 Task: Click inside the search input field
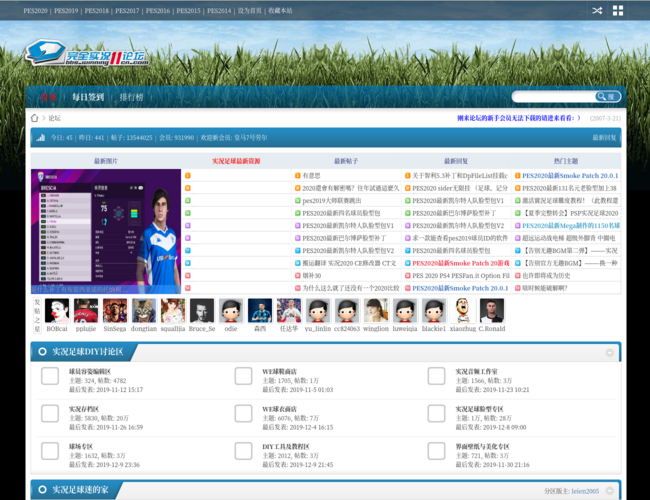552,97
